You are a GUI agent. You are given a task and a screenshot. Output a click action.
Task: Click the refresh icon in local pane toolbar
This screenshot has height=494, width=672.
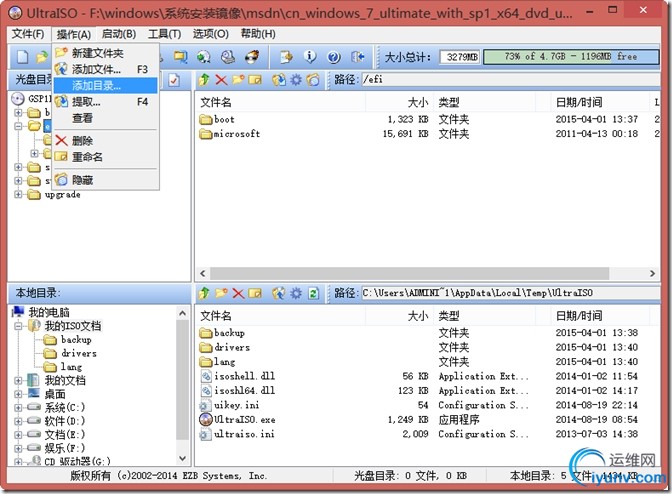pyautogui.click(x=313, y=293)
